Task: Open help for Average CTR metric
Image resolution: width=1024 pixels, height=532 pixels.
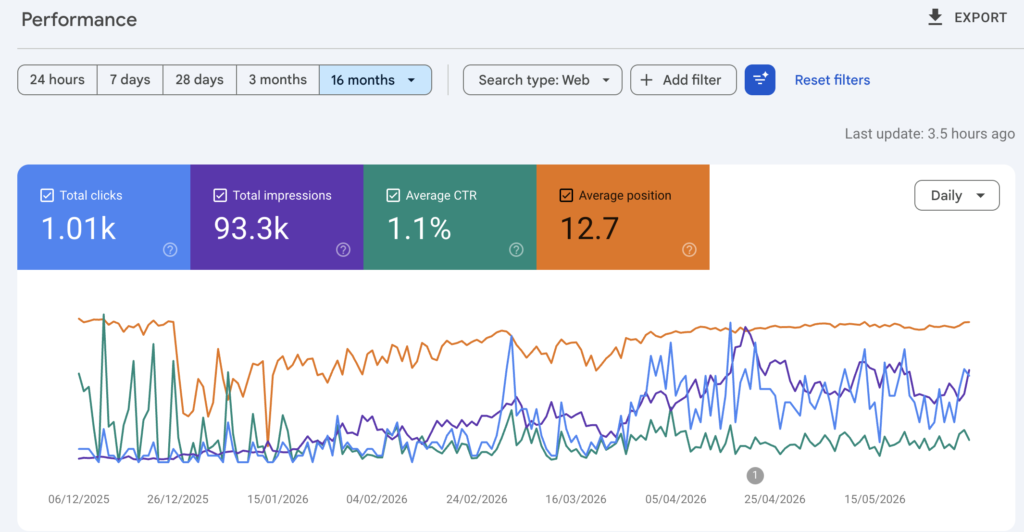Action: pyautogui.click(x=516, y=249)
